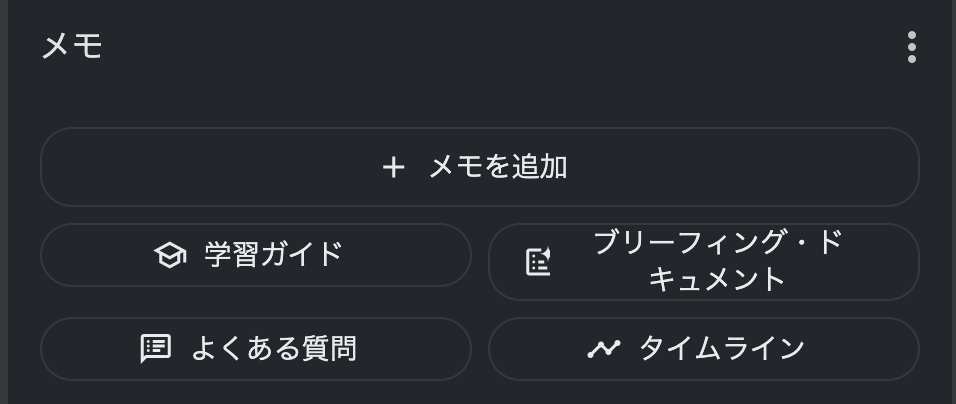
Task: Click the plus icon in メモを追加
Action: point(393,168)
